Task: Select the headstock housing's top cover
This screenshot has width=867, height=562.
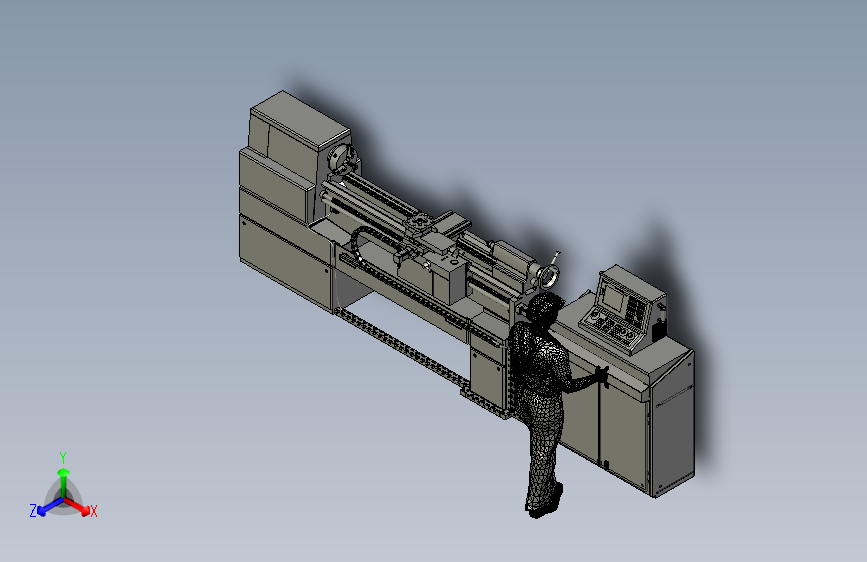Action: pos(301,120)
